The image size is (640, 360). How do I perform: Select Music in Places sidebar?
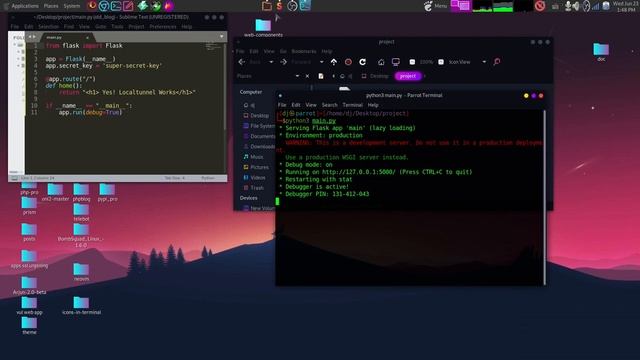pos(253,157)
